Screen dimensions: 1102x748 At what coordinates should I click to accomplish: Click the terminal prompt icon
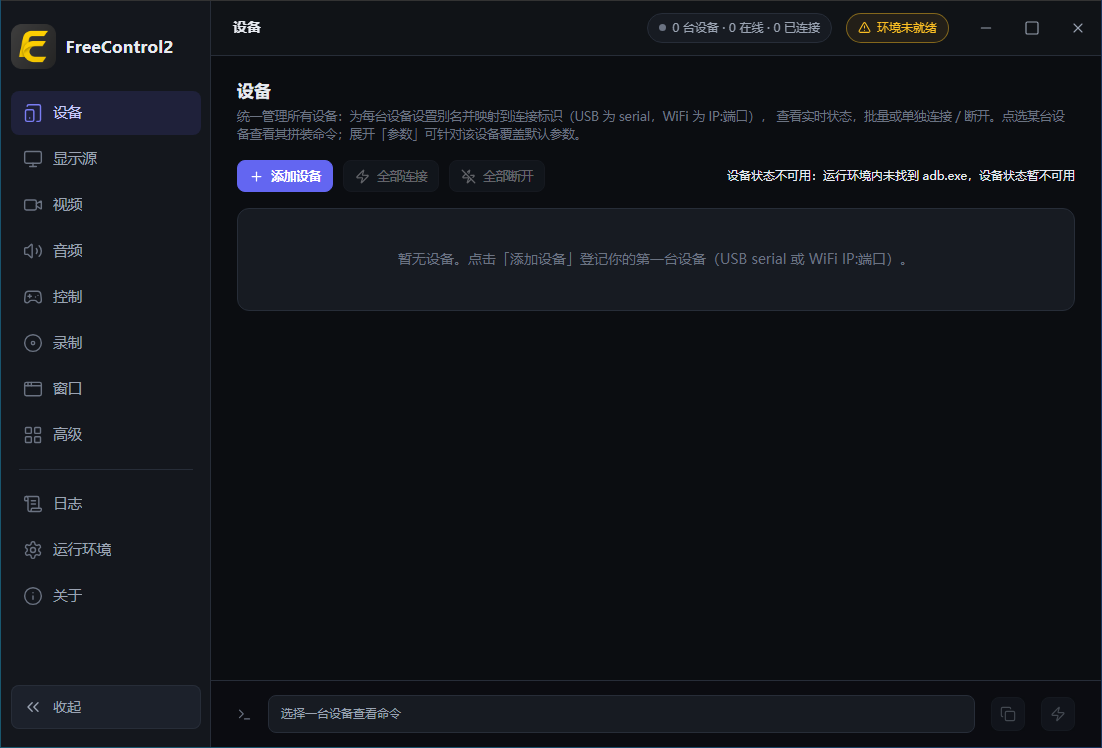click(x=244, y=714)
